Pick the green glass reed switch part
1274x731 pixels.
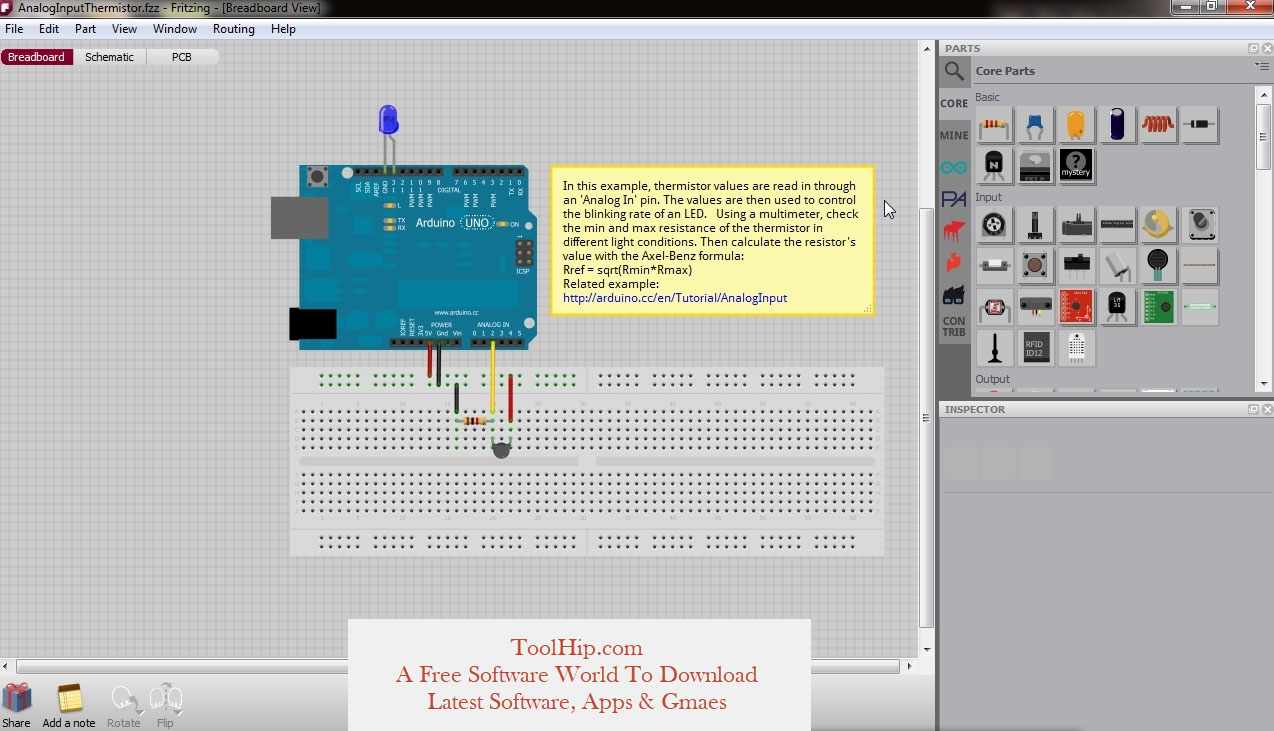(x=1199, y=307)
